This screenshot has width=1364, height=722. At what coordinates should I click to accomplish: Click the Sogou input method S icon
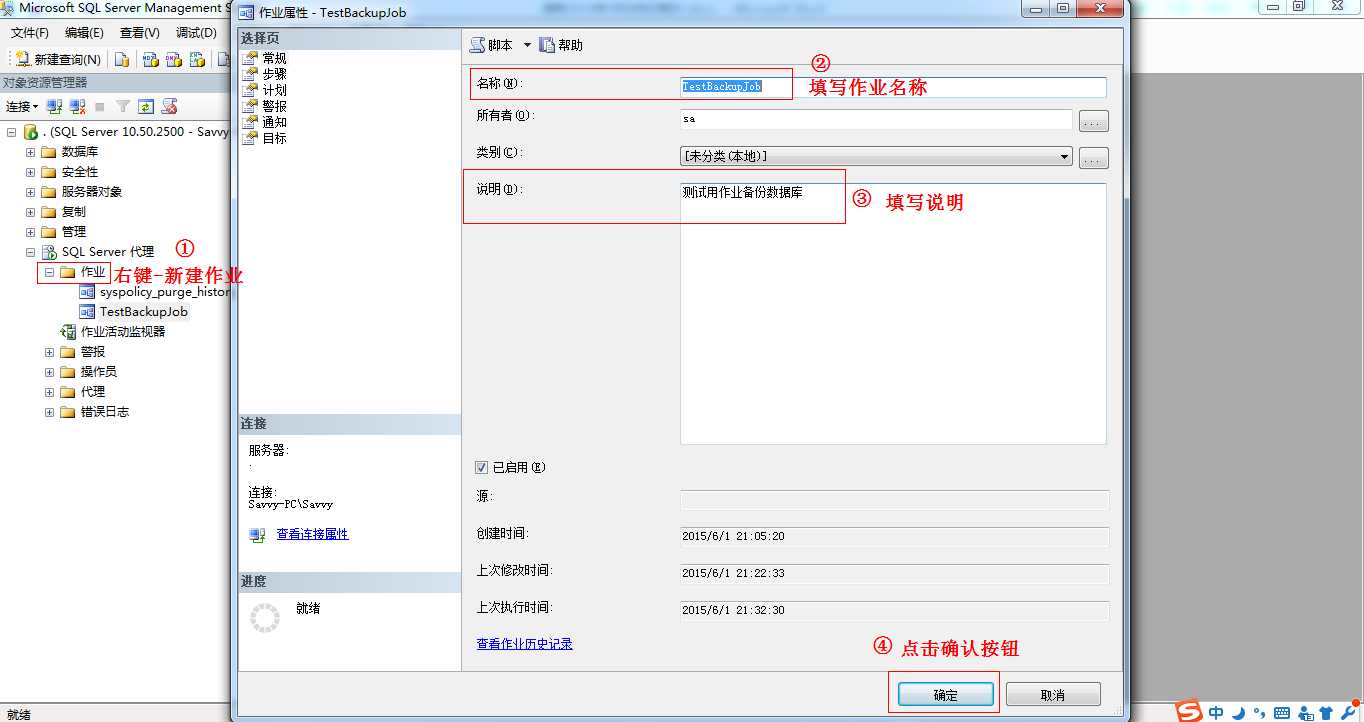1189,711
